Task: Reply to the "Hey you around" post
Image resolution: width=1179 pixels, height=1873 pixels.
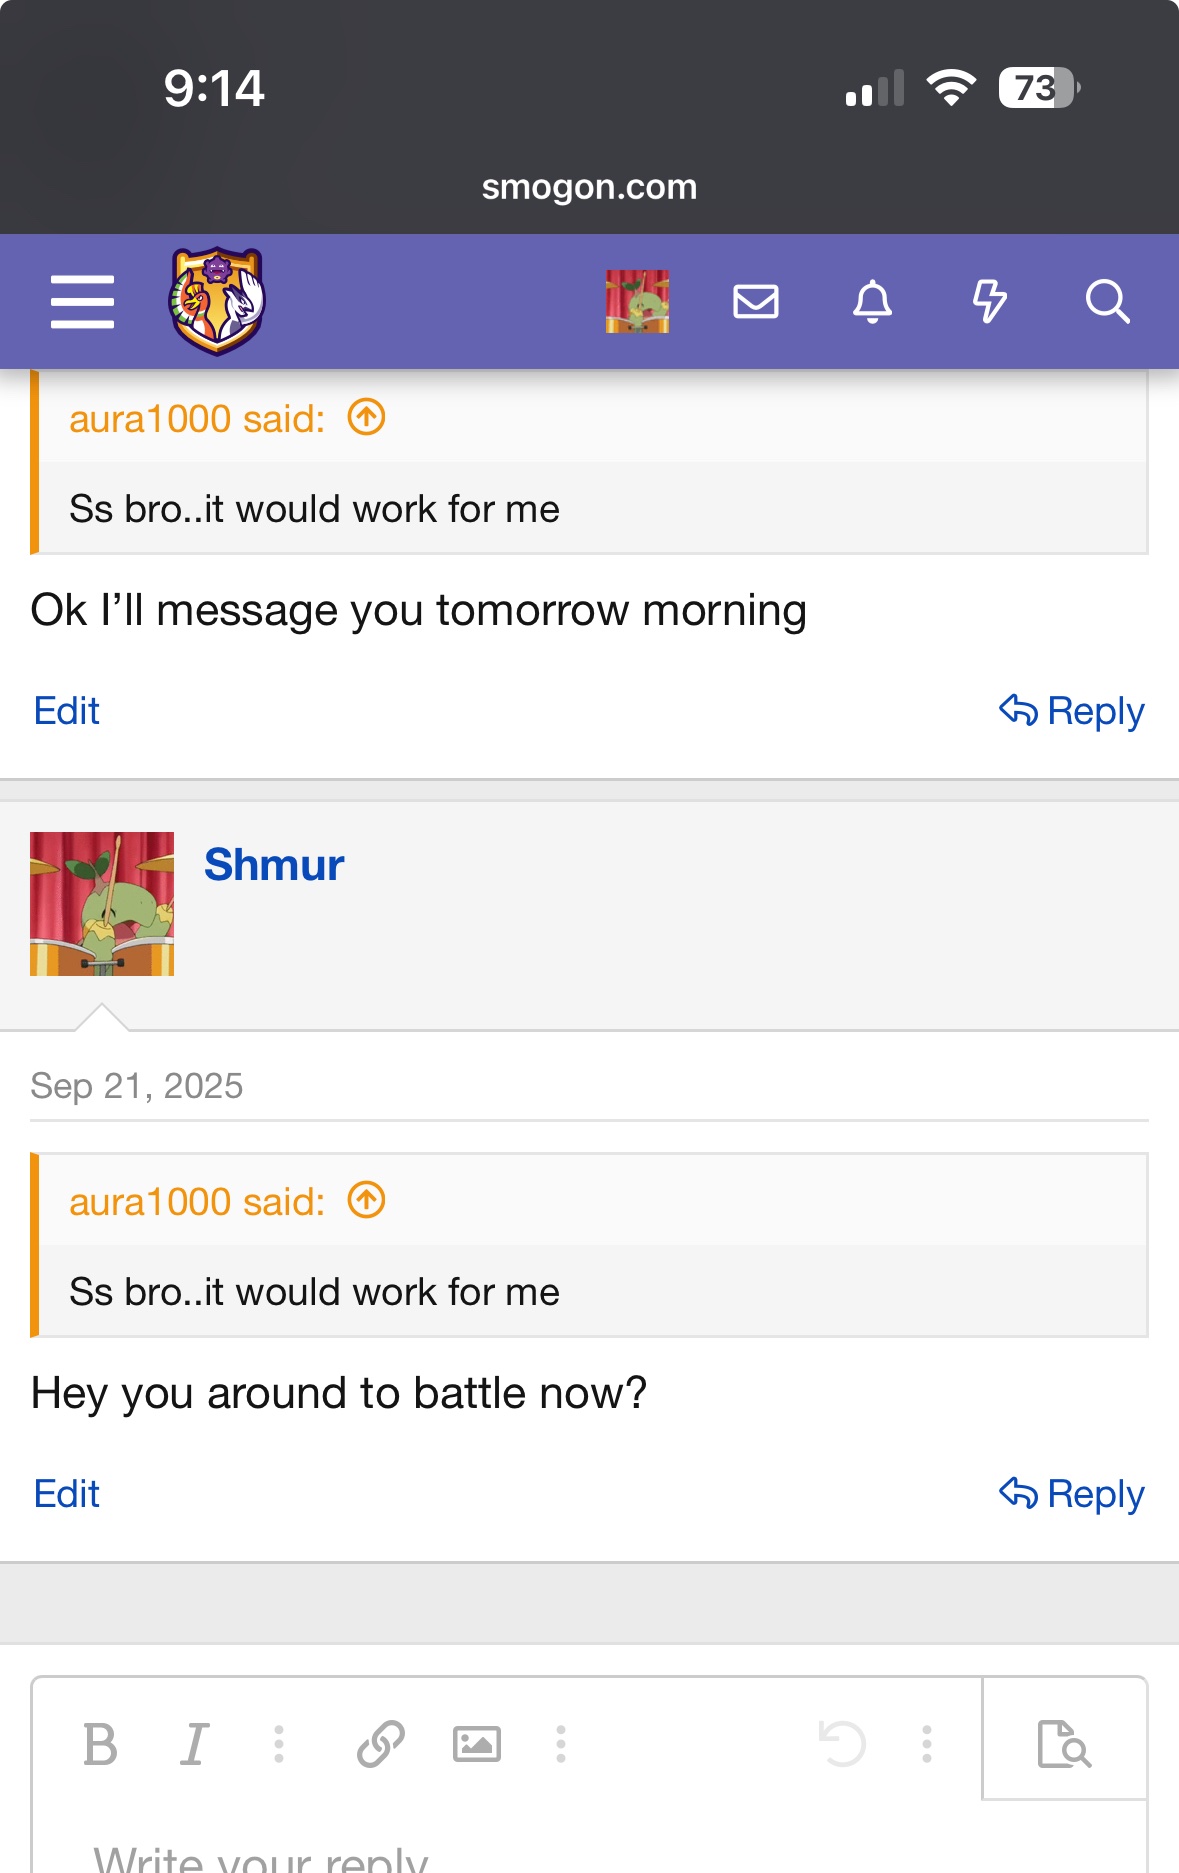Action: pos(1072,1494)
